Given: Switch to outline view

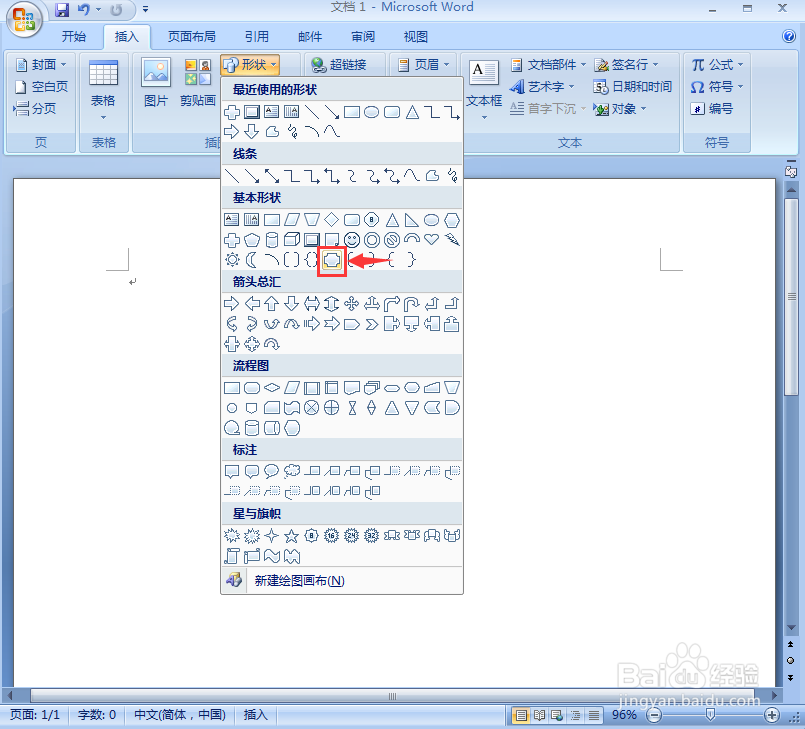Looking at the screenshot, I should click(x=576, y=715).
